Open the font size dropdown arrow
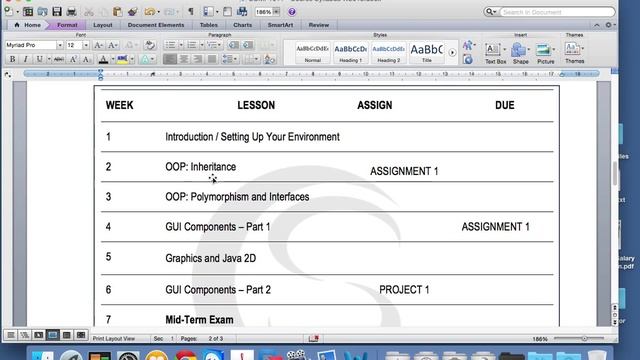The width and height of the screenshot is (640, 360). point(86,45)
